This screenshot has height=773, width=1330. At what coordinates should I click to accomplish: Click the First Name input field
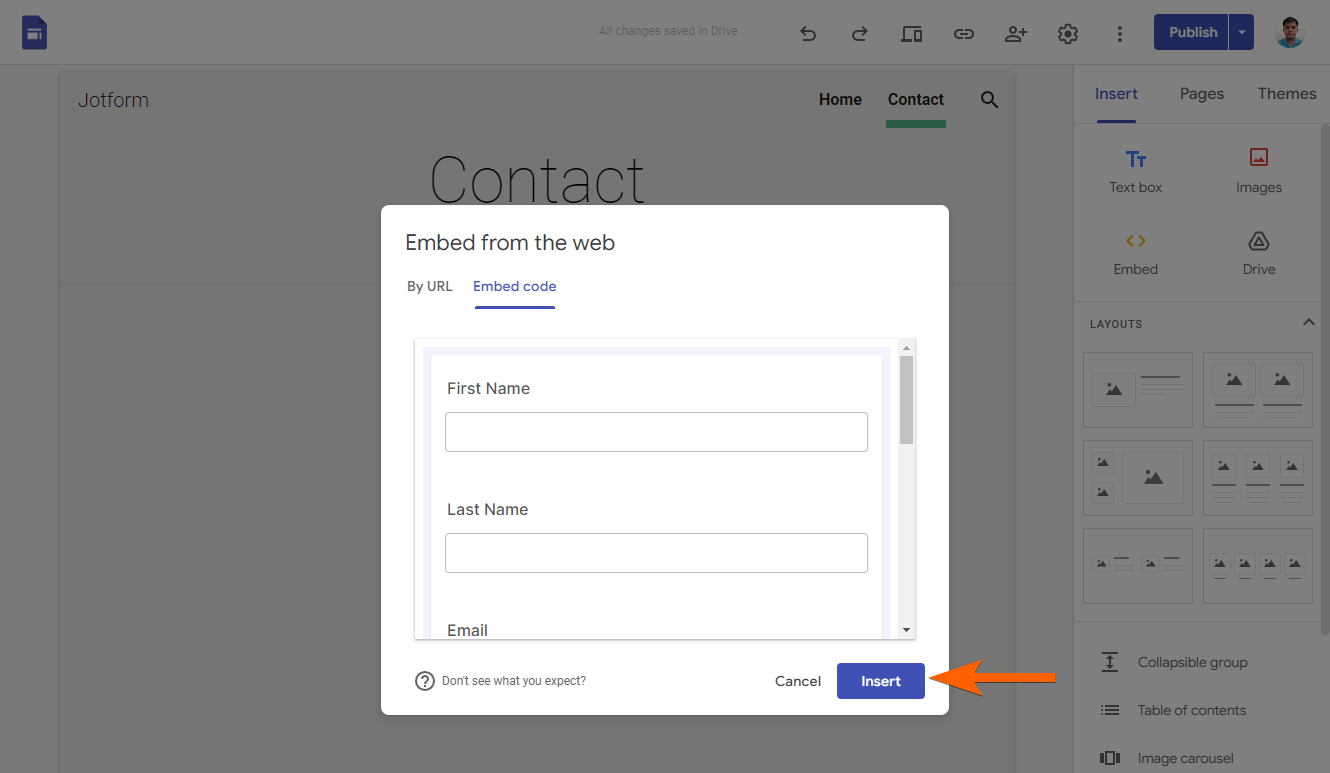[656, 432]
